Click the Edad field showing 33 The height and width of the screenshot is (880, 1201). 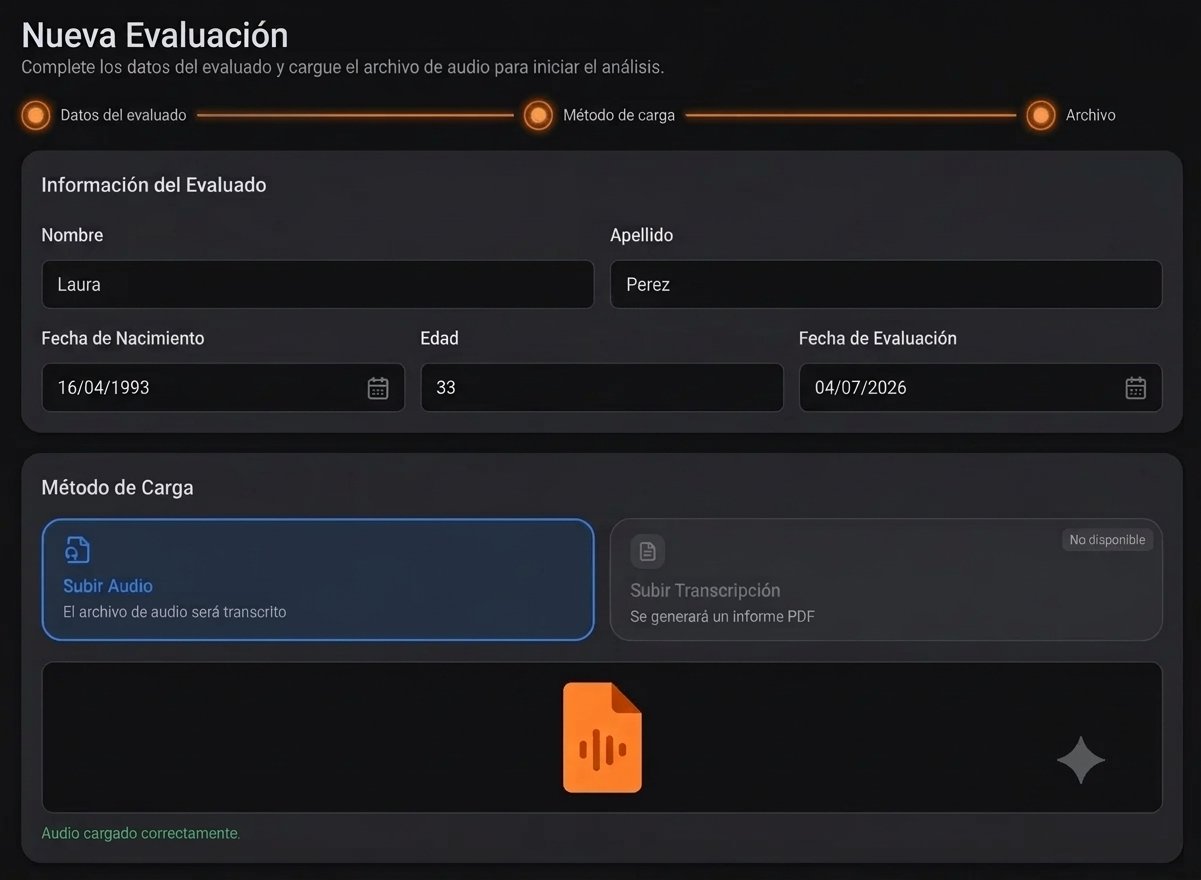[602, 387]
